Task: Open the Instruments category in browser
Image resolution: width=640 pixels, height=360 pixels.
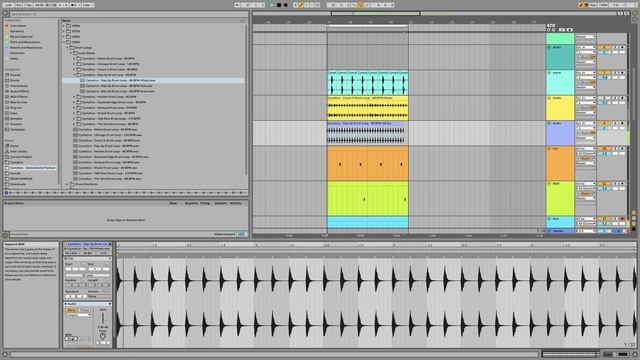Action: [x=19, y=86]
